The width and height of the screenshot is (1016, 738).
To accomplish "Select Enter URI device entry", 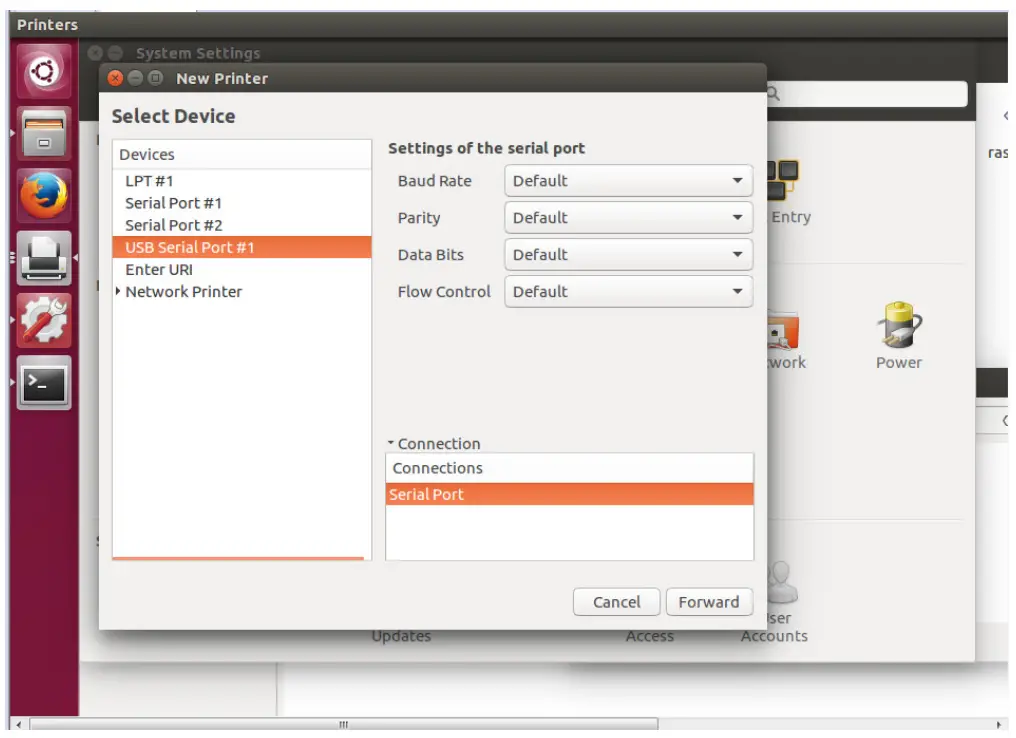I will [x=242, y=270].
